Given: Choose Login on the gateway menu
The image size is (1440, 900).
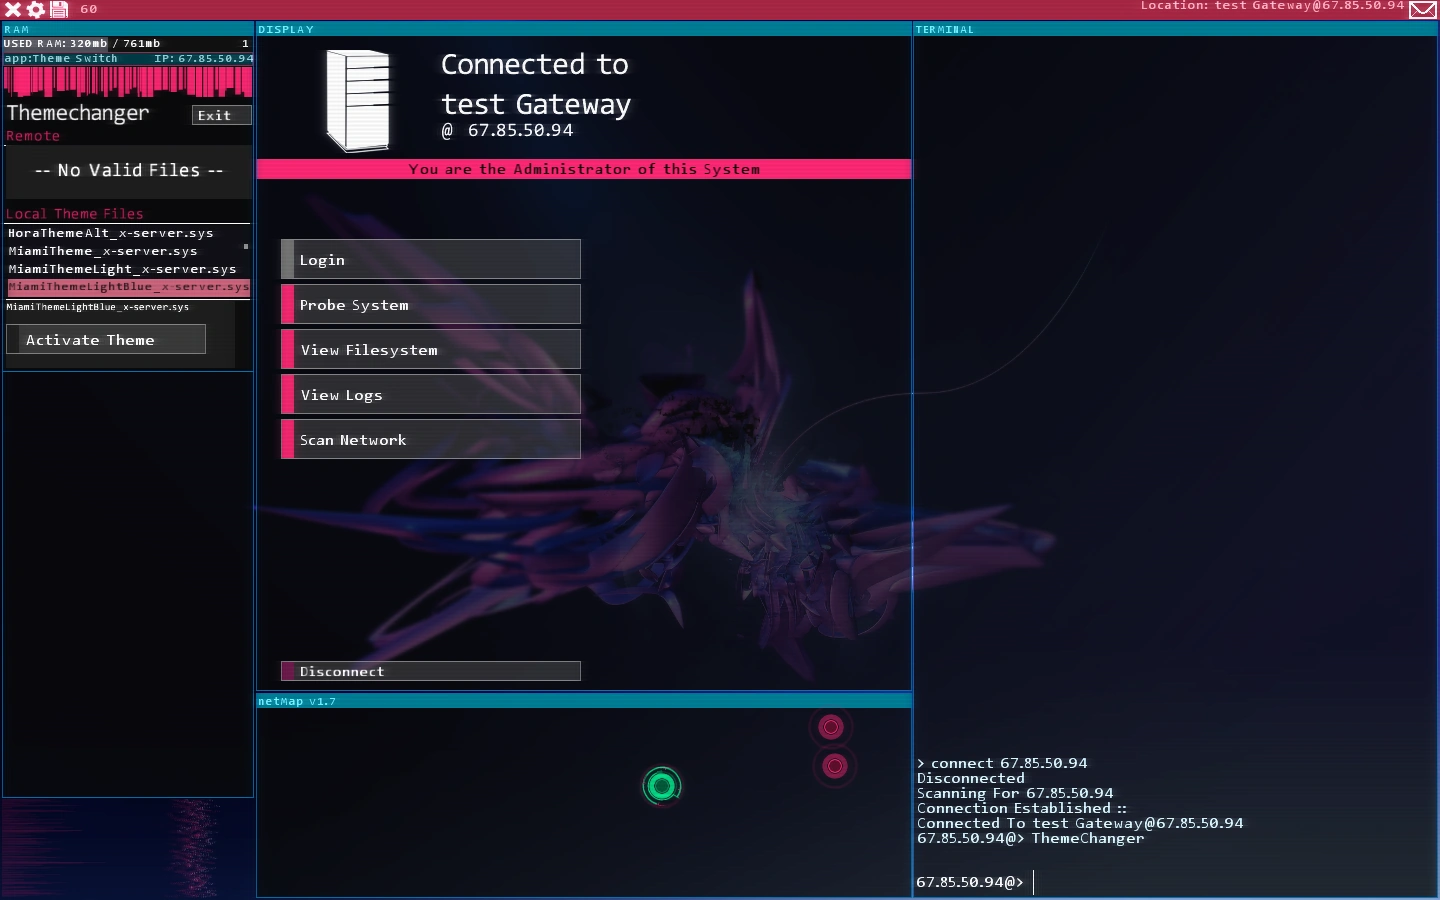Looking at the screenshot, I should pyautogui.click(x=431, y=259).
